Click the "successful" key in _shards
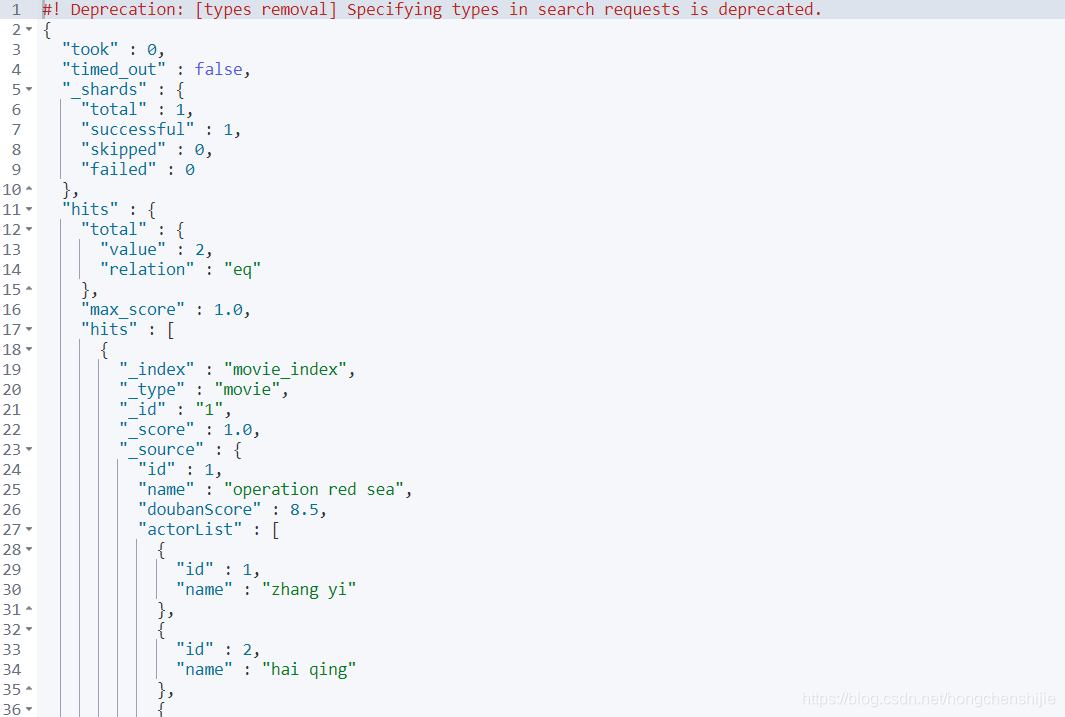 137,129
